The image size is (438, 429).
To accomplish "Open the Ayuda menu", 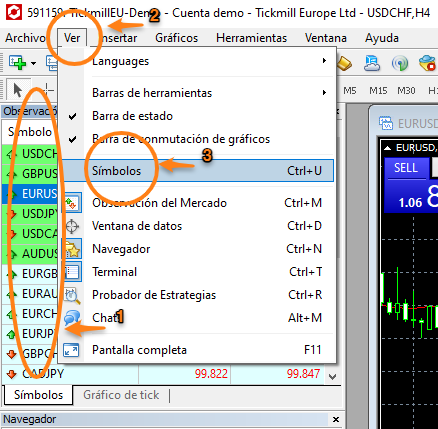I will click(382, 38).
